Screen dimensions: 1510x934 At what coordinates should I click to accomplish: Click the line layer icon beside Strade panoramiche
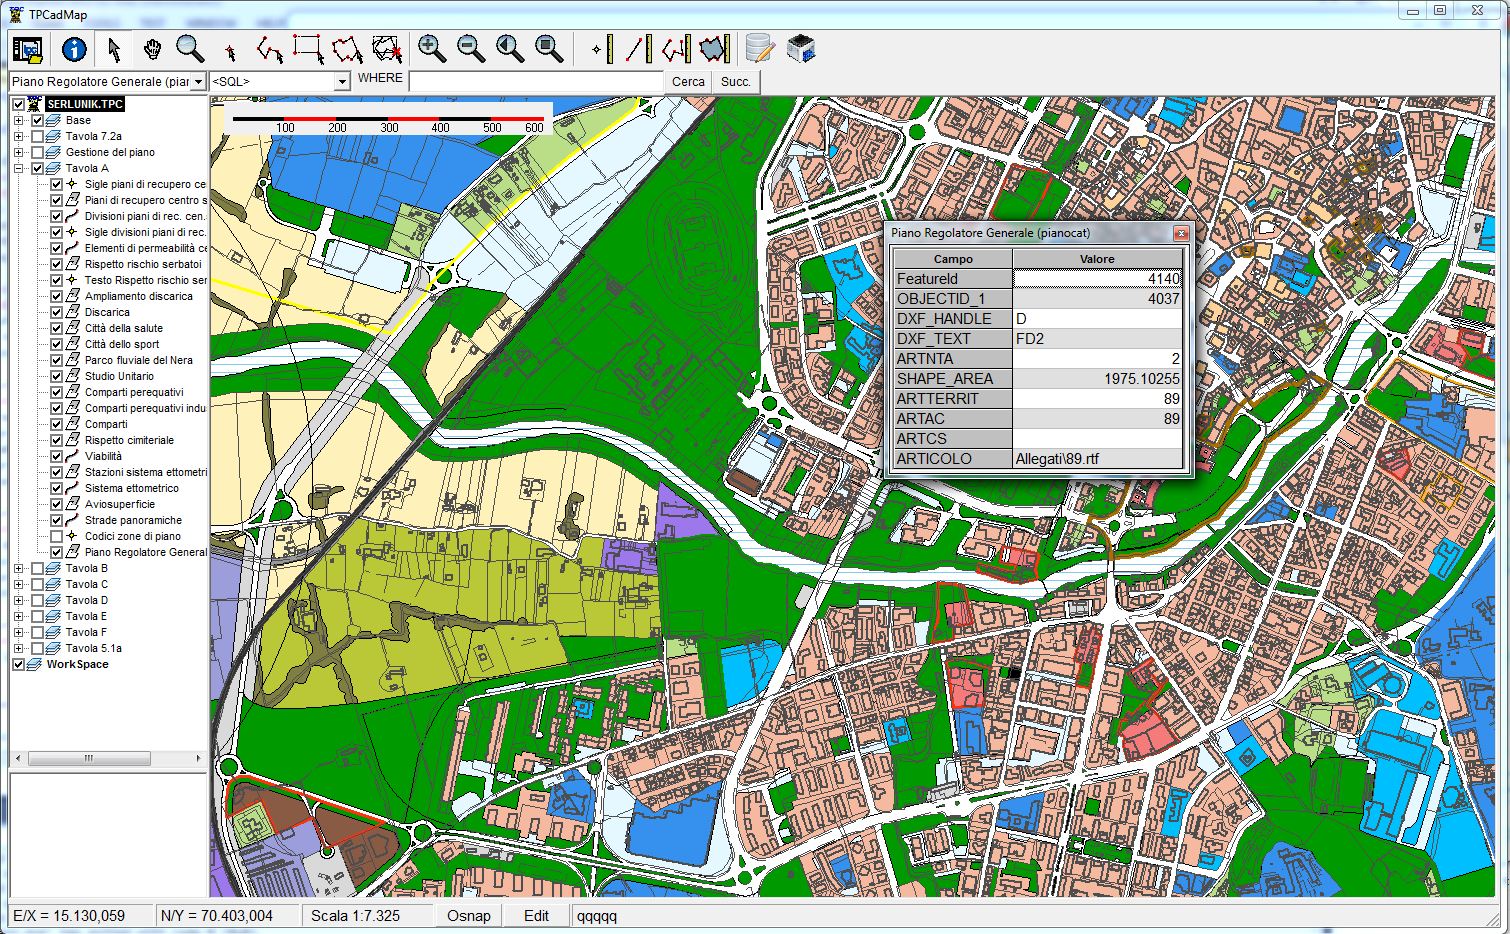(73, 520)
